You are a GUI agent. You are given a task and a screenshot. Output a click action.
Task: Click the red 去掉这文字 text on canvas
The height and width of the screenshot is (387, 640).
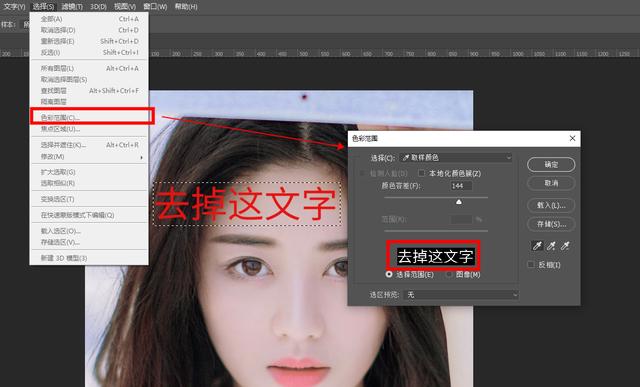coord(246,204)
